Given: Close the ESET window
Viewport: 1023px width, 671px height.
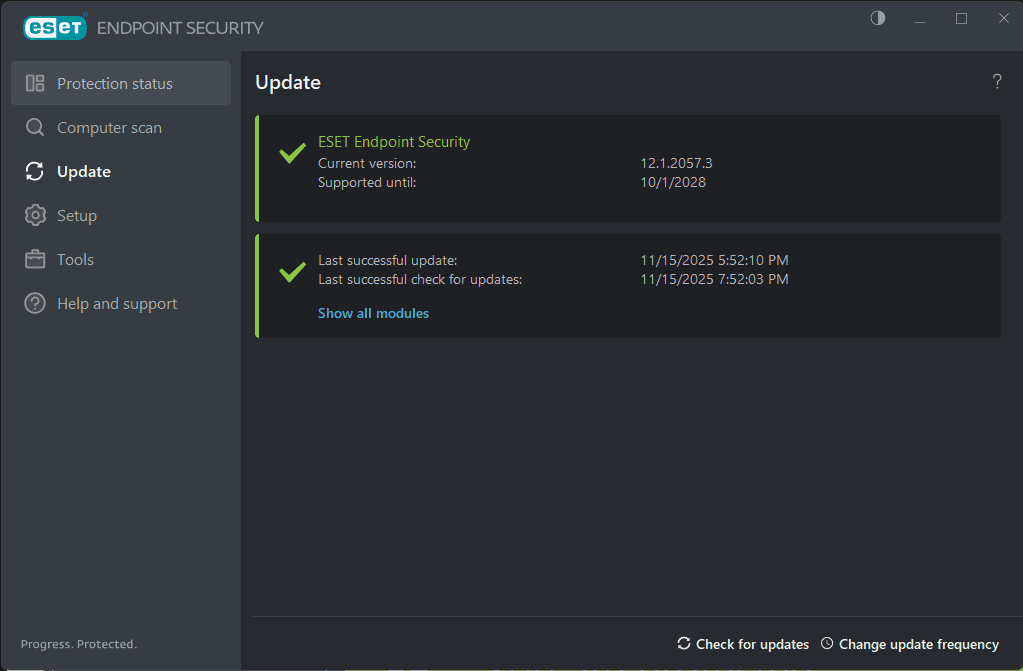Looking at the screenshot, I should tap(1003, 19).
